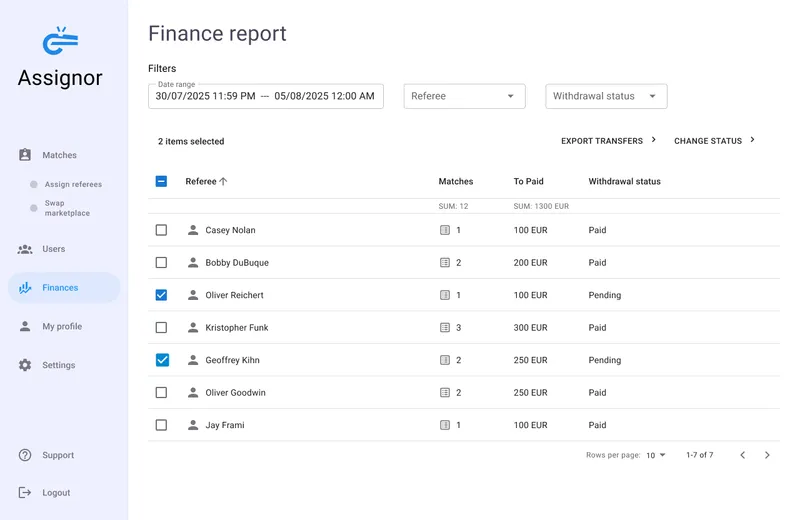Click the person icon beside Bobby DuBuque

[x=193, y=263]
